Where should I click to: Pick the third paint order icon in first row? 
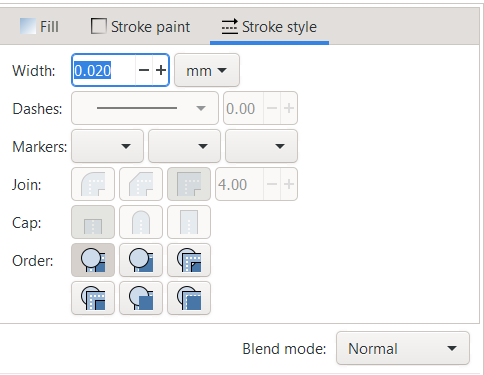[x=189, y=260]
